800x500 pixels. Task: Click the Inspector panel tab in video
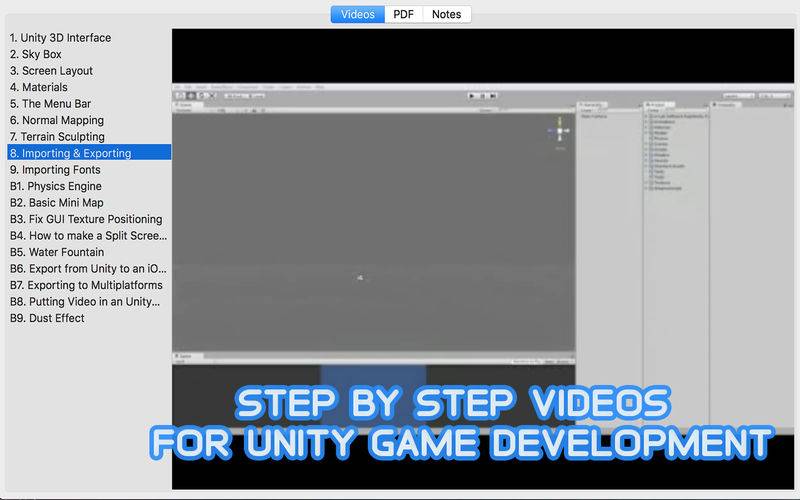(727, 105)
